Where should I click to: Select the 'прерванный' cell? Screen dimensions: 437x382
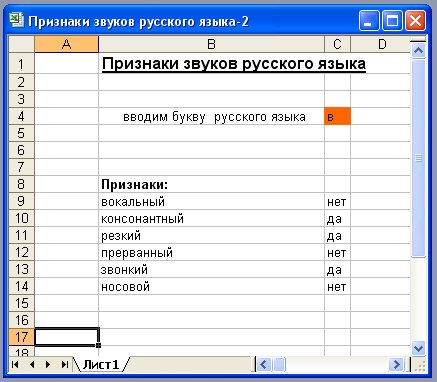coord(211,252)
